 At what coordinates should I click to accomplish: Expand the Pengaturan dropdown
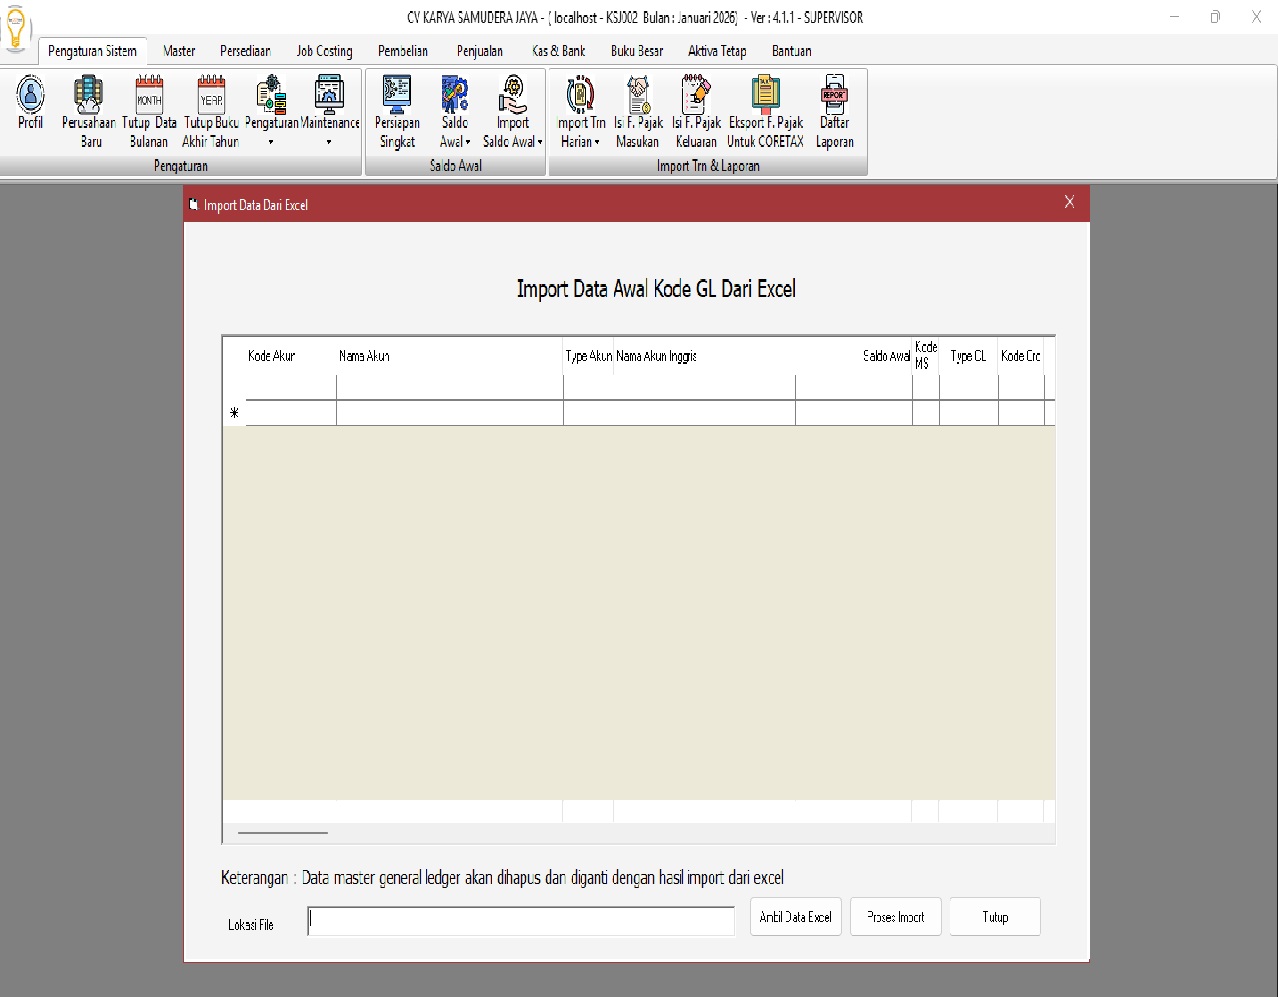click(x=271, y=142)
